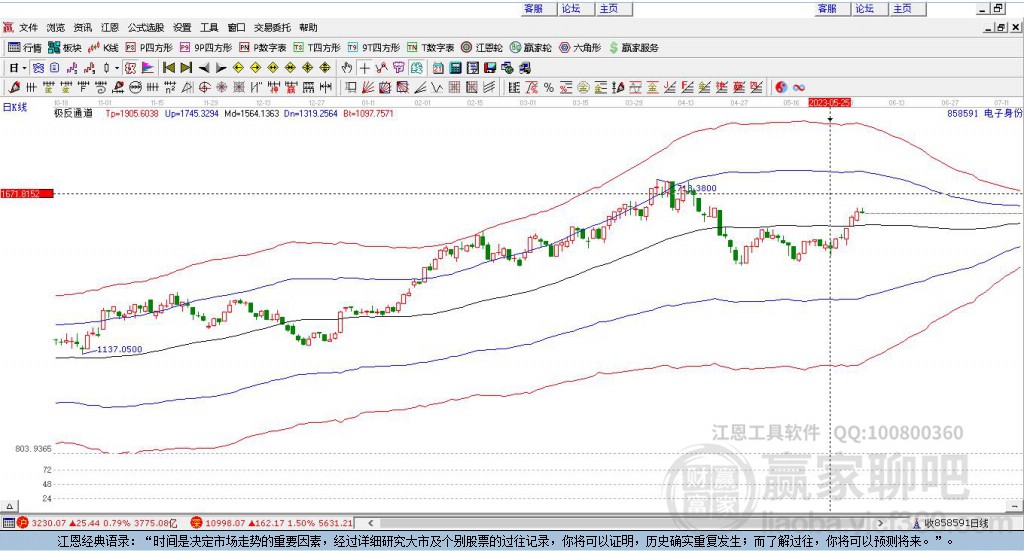
Task: Jump to last bar with skip-forward icon
Action: (x=186, y=68)
